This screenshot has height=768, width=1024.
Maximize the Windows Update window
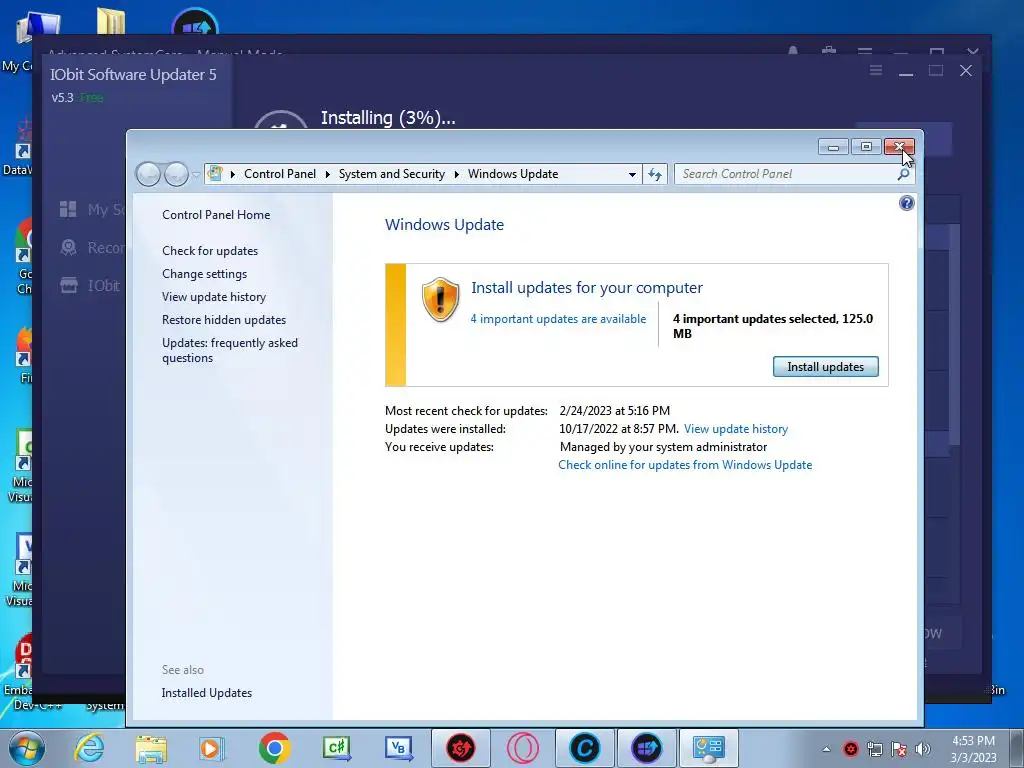[x=867, y=146]
